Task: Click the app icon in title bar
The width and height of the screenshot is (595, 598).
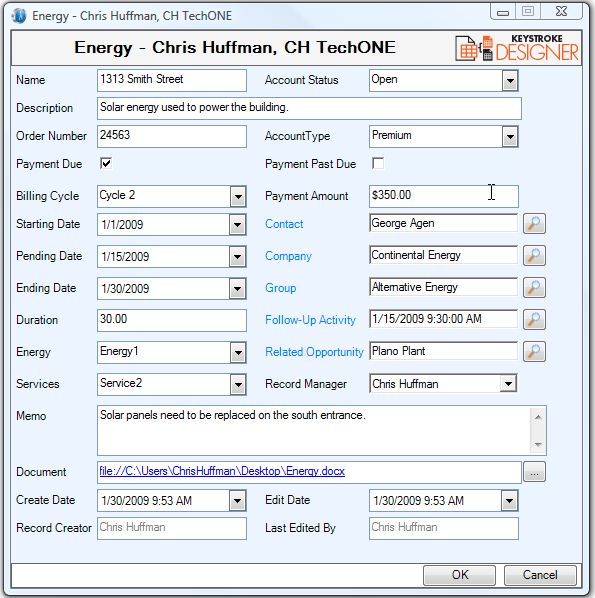Action: (19, 16)
